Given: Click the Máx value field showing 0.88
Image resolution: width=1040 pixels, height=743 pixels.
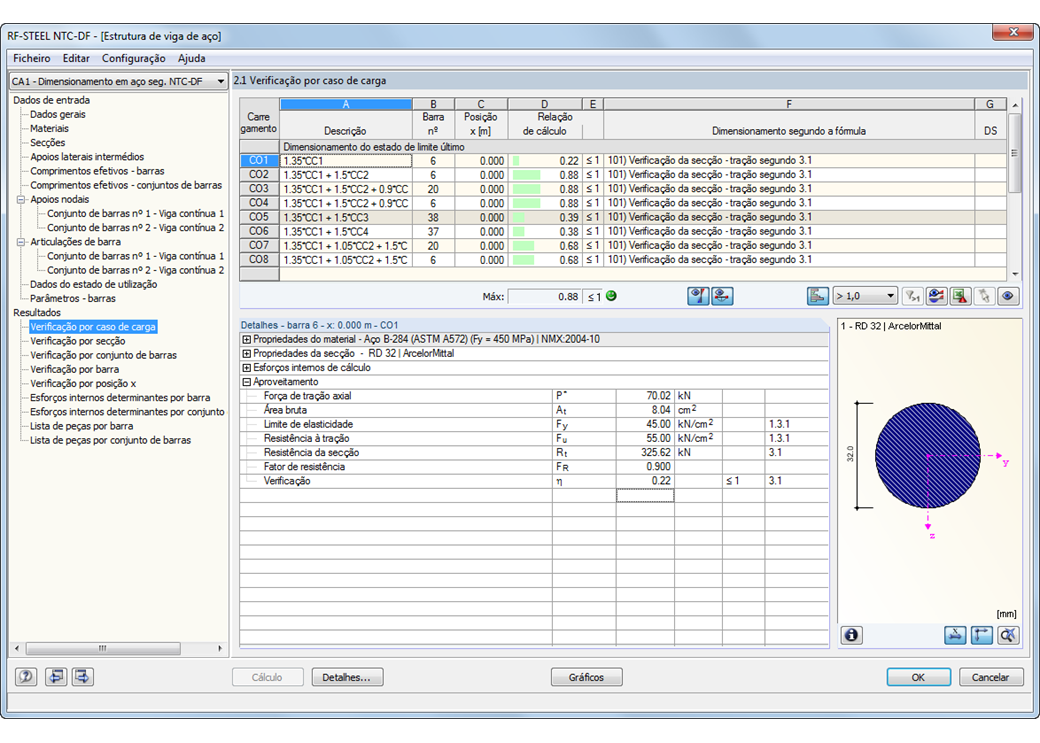Looking at the screenshot, I should [x=545, y=297].
